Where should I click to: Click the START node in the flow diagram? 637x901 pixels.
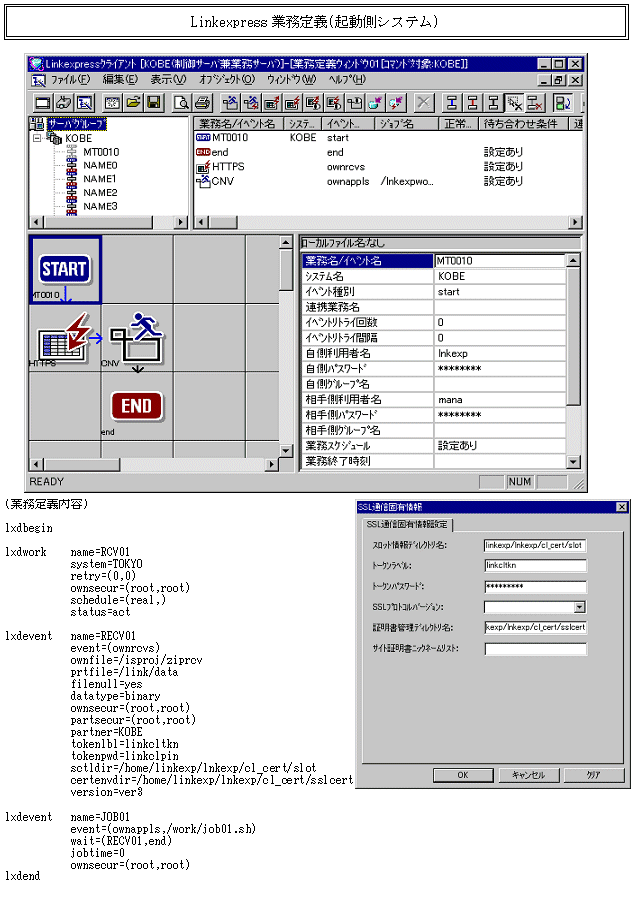[x=65, y=269]
